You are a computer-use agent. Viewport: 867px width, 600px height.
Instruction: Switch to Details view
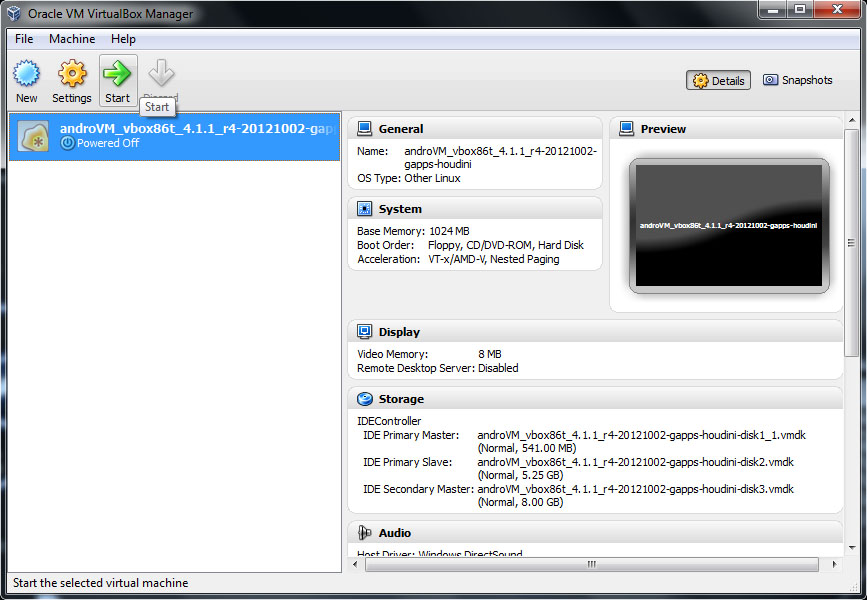(718, 81)
